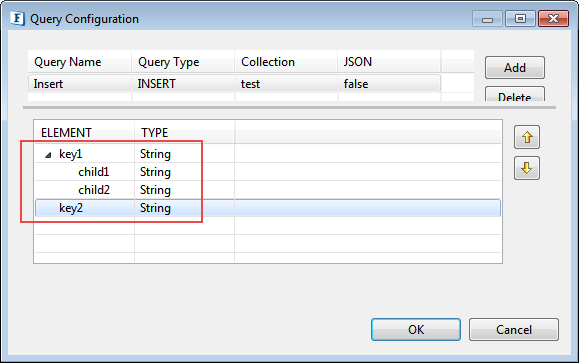Select the key1 element row
The height and width of the screenshot is (363, 579).
click(x=268, y=154)
